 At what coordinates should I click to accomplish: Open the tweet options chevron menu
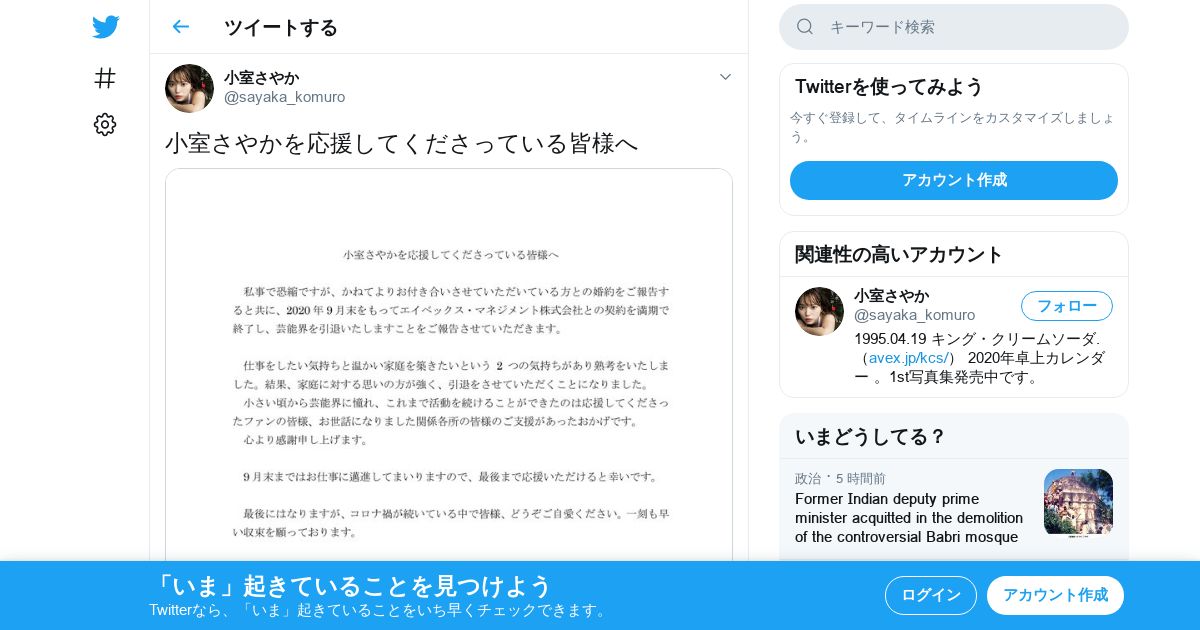(725, 77)
